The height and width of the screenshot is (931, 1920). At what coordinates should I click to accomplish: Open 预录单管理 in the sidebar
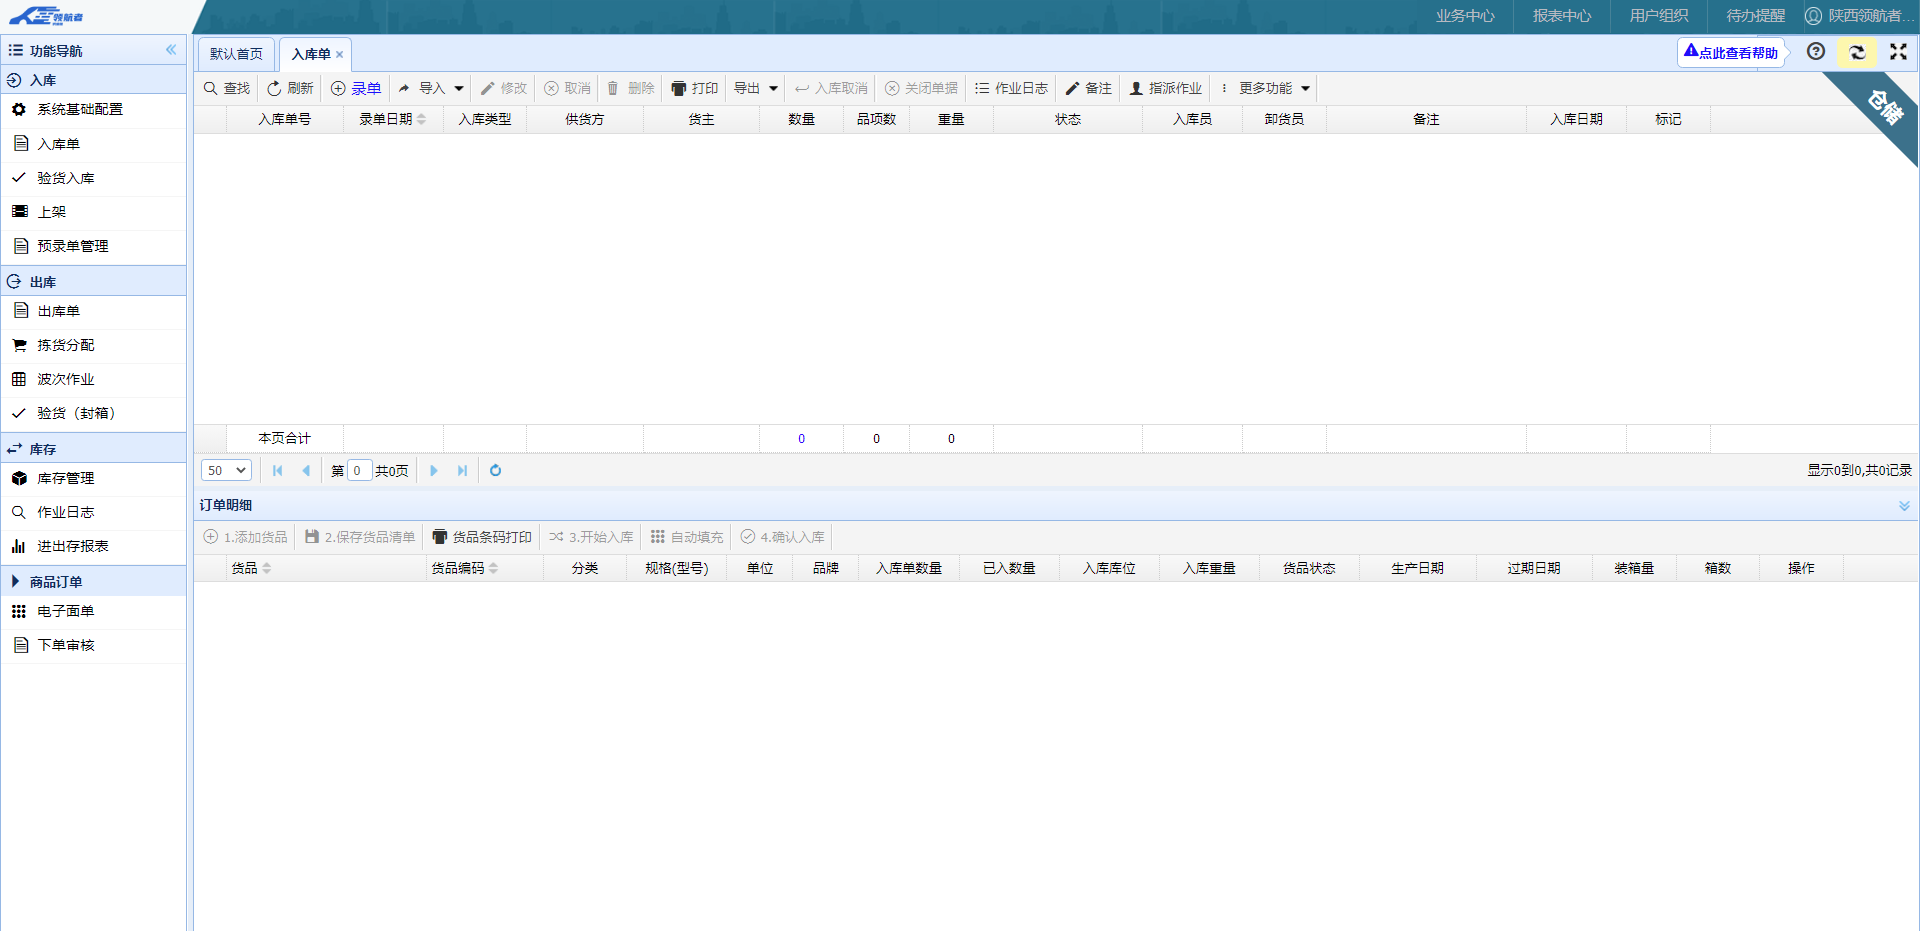click(93, 246)
